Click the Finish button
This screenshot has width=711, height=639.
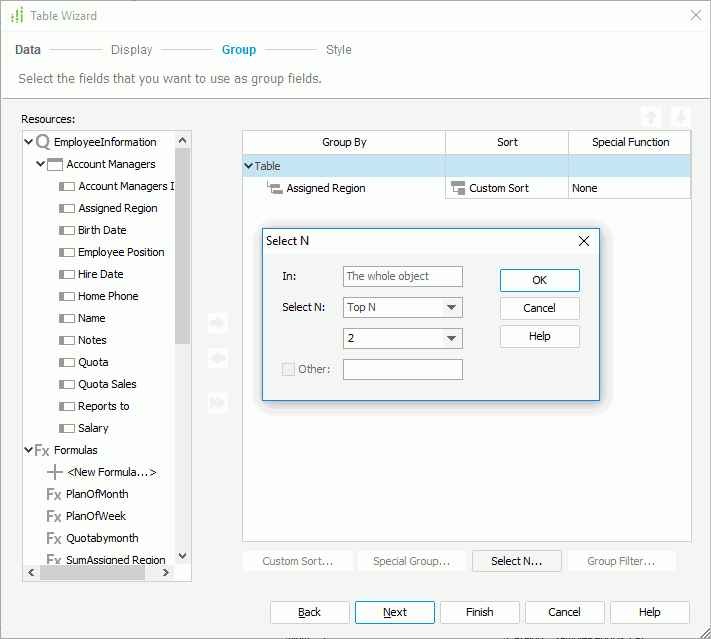480,612
